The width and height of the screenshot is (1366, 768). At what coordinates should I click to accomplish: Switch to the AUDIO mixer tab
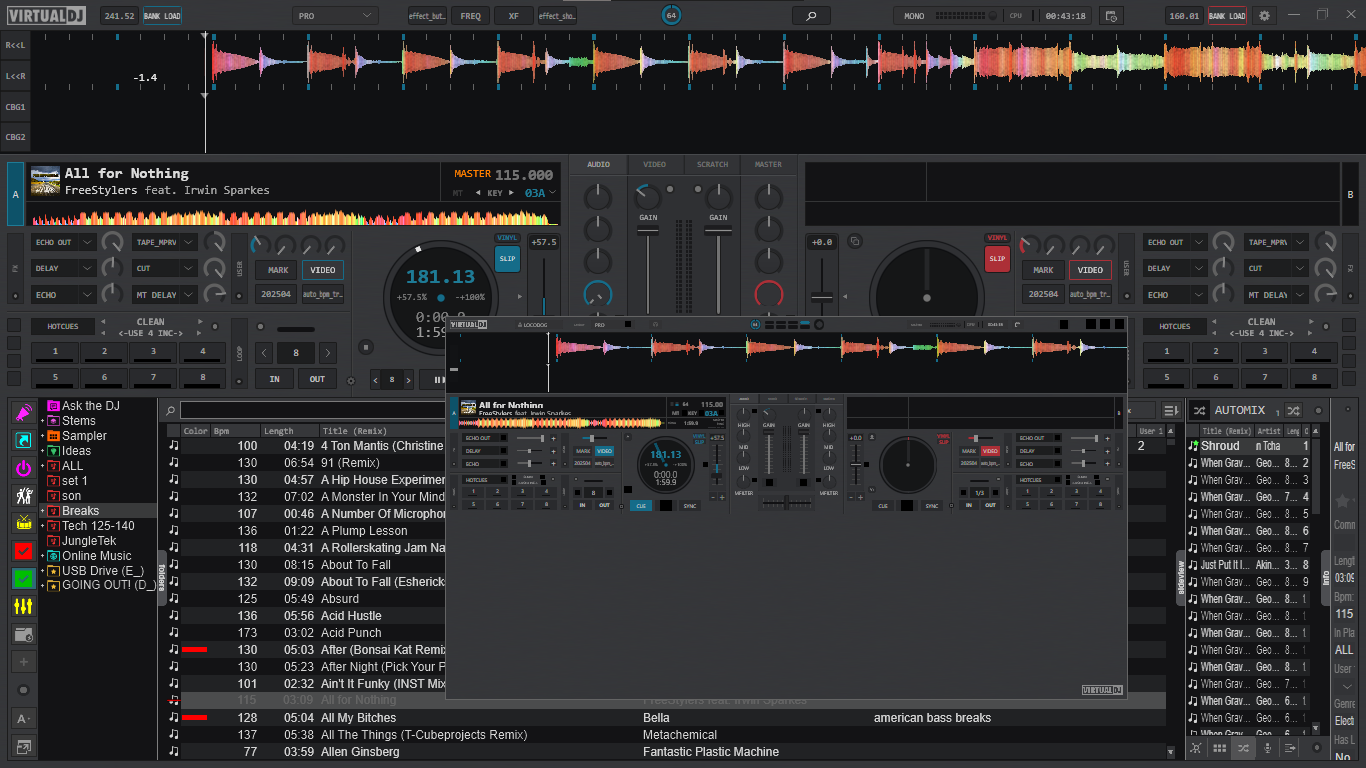tap(598, 164)
